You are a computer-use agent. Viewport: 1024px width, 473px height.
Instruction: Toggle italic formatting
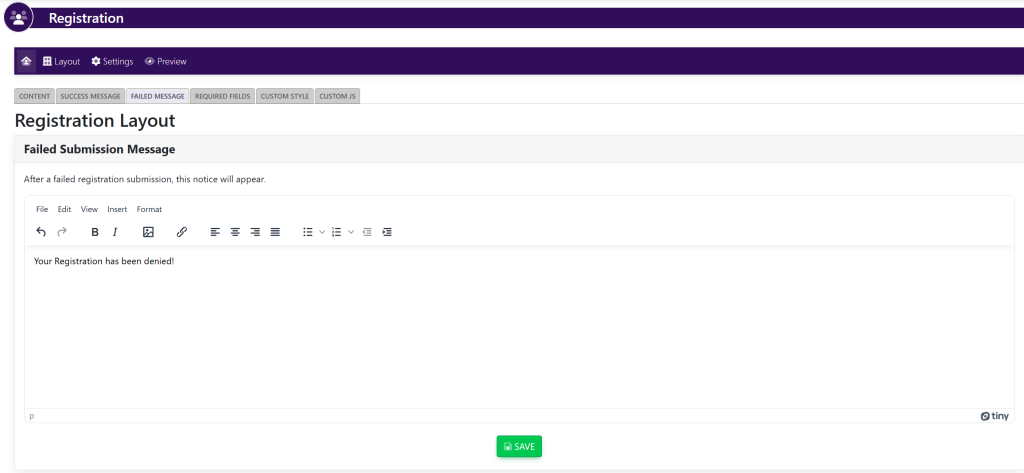115,232
